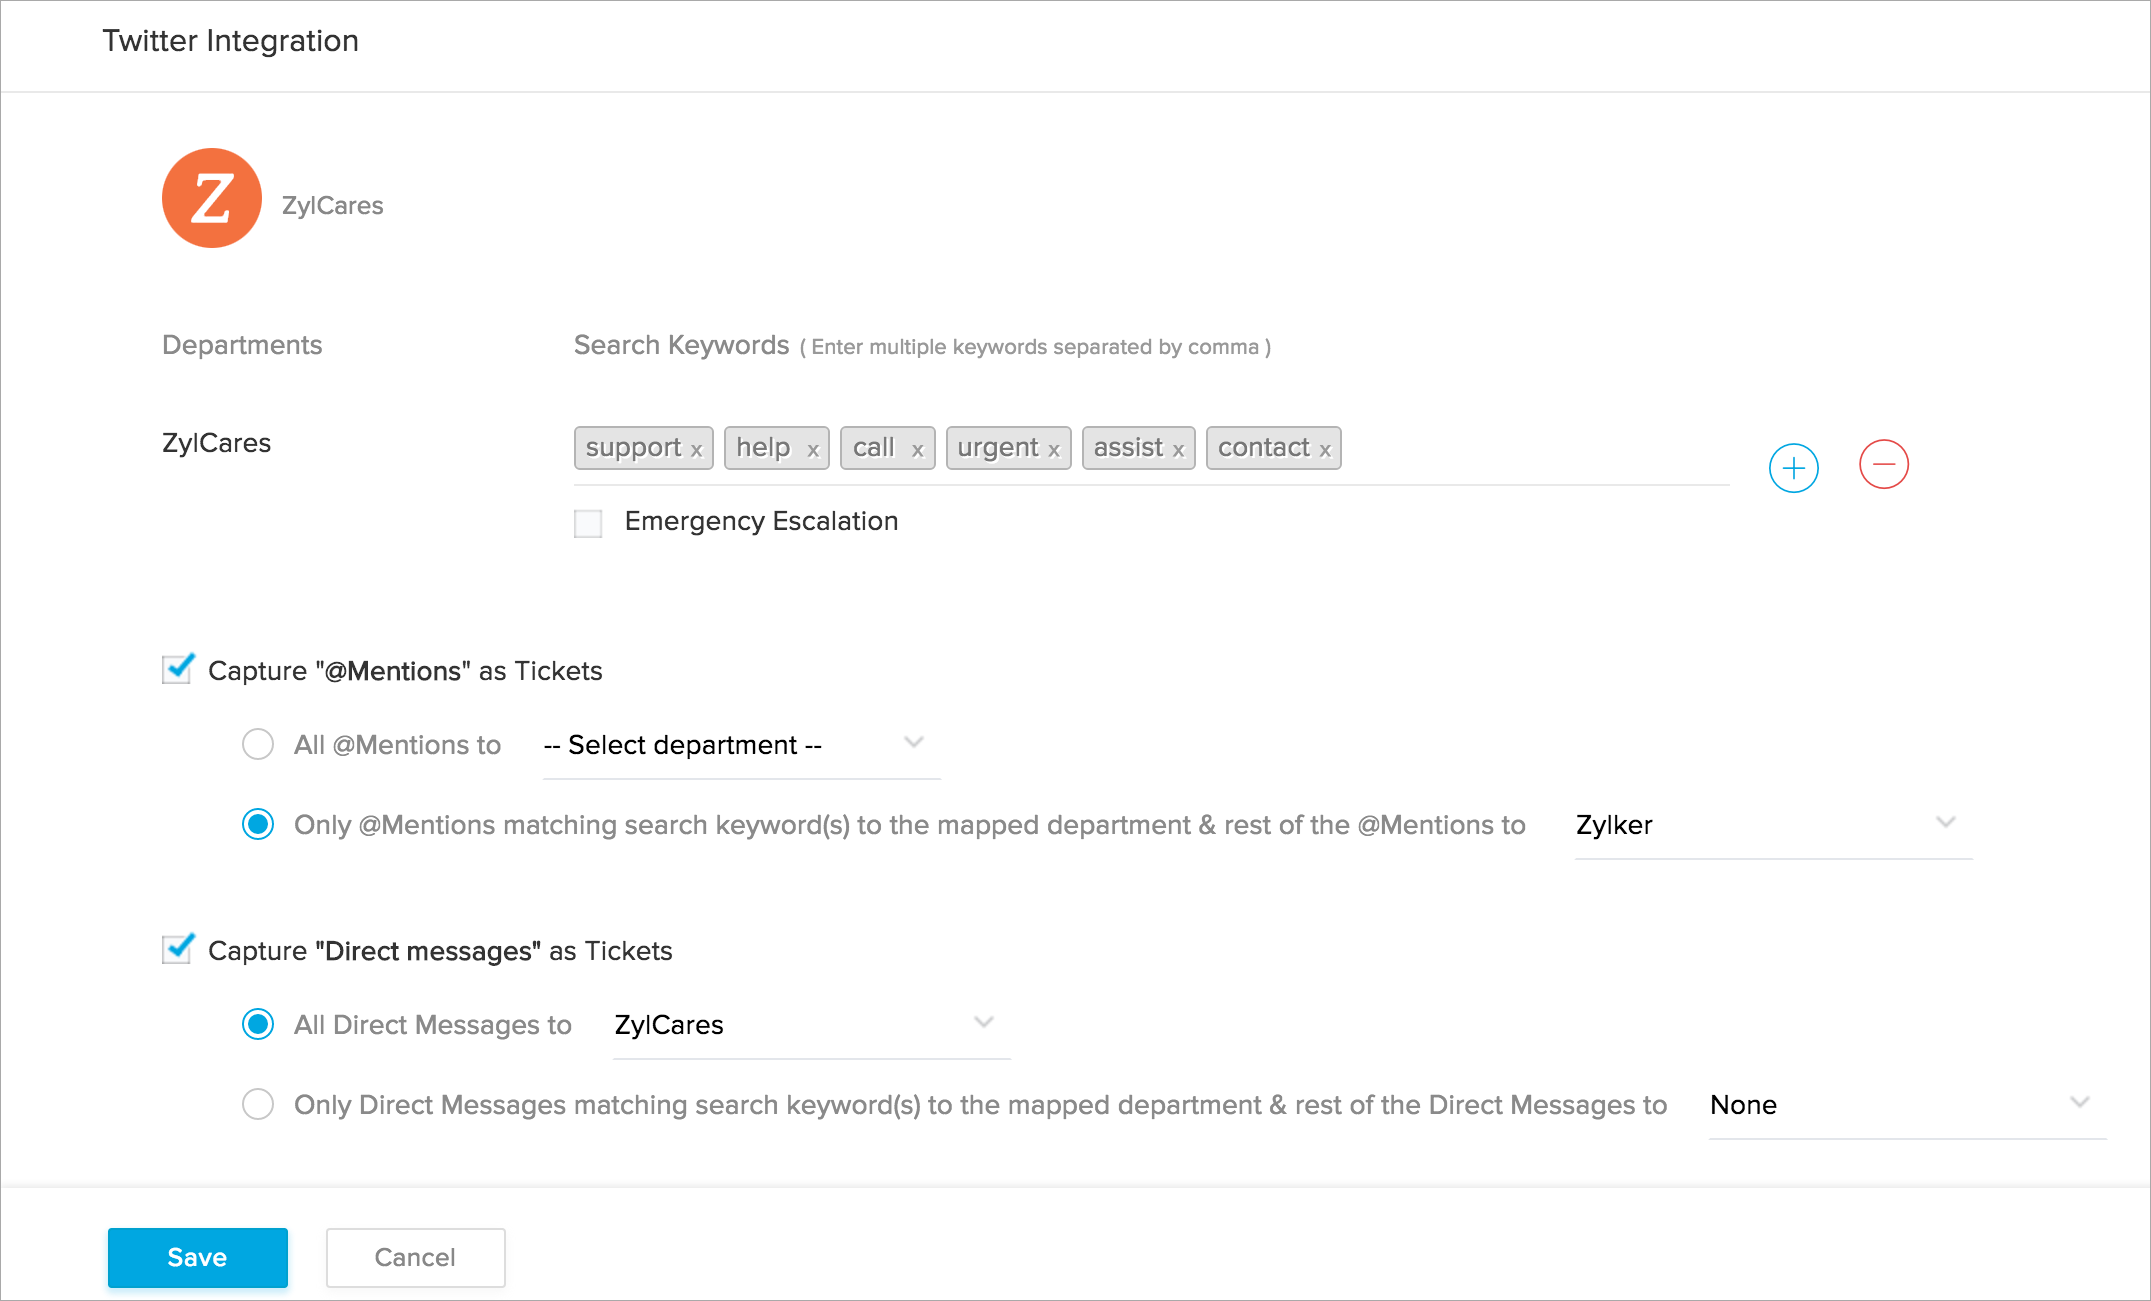Image resolution: width=2151 pixels, height=1301 pixels.
Task: Open the ZylCares direct messages dropdown
Action: 810,1025
